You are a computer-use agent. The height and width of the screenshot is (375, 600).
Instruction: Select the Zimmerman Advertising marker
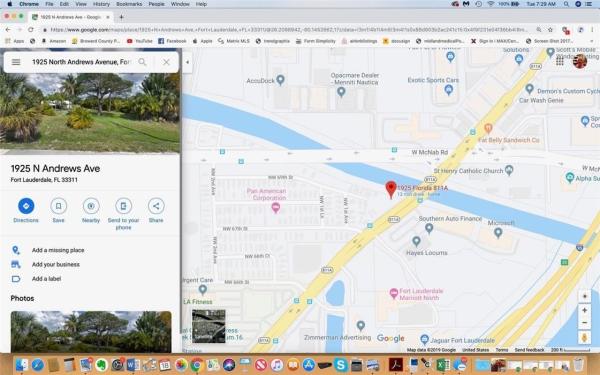pyautogui.click(x=360, y=326)
